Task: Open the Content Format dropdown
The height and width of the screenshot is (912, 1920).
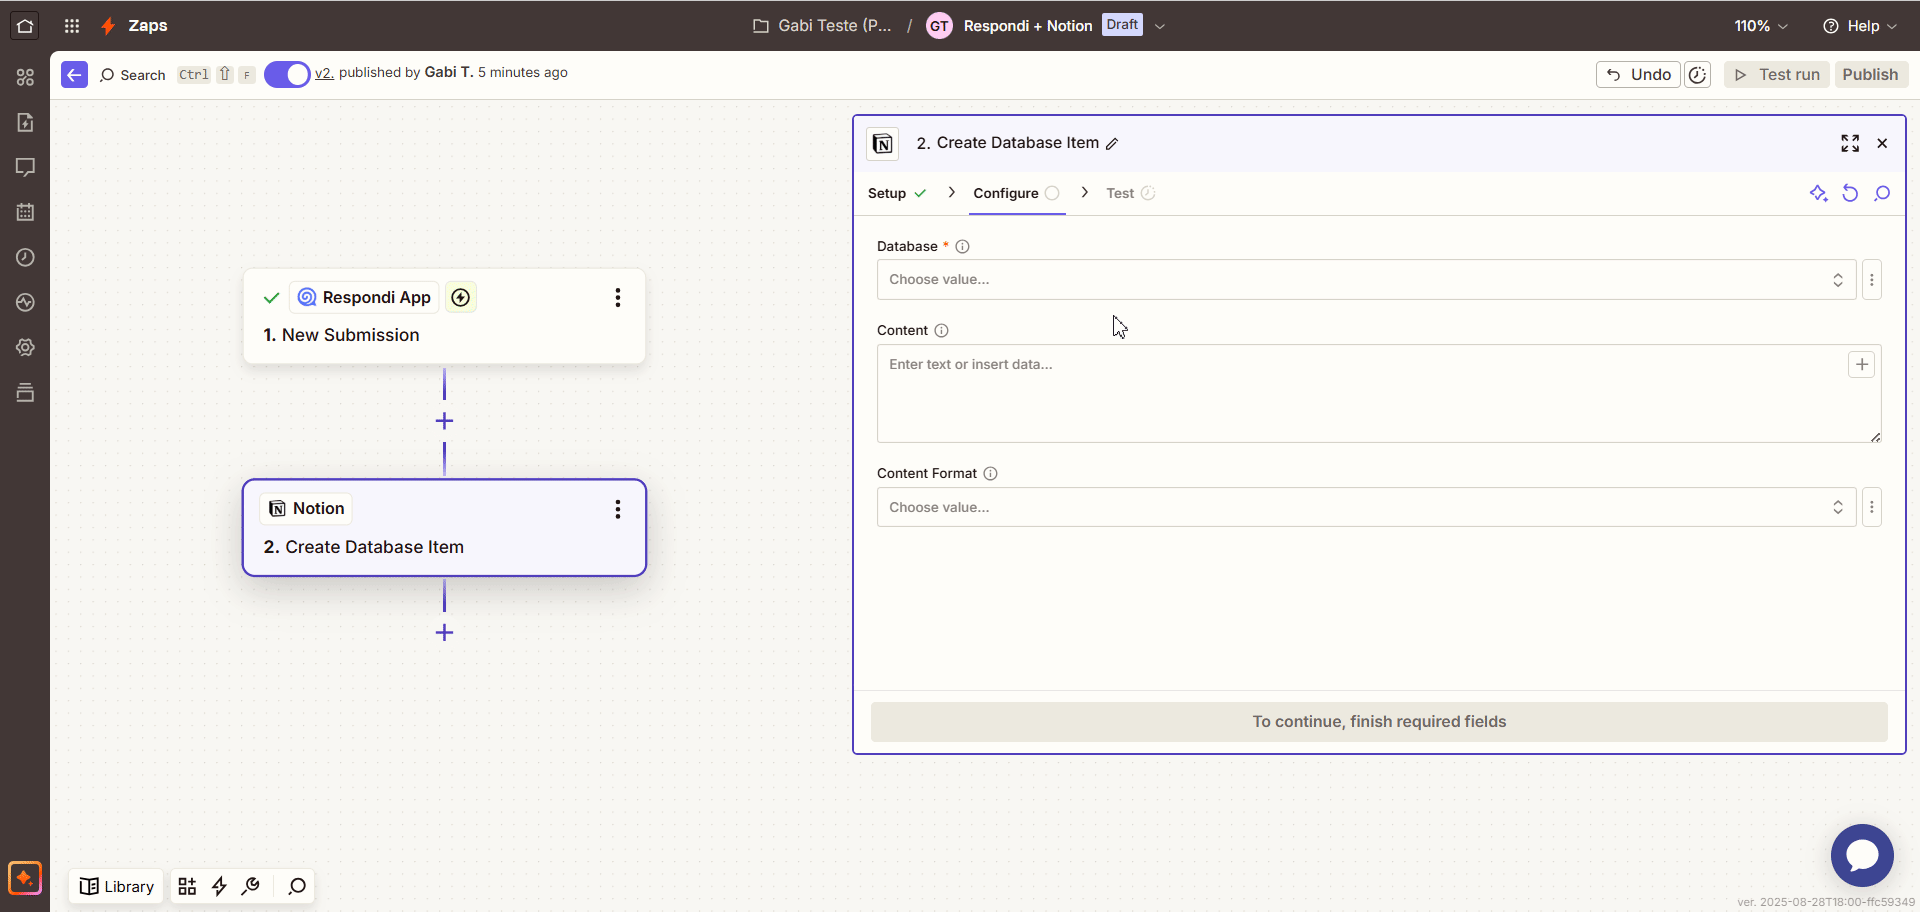Action: 1366,507
